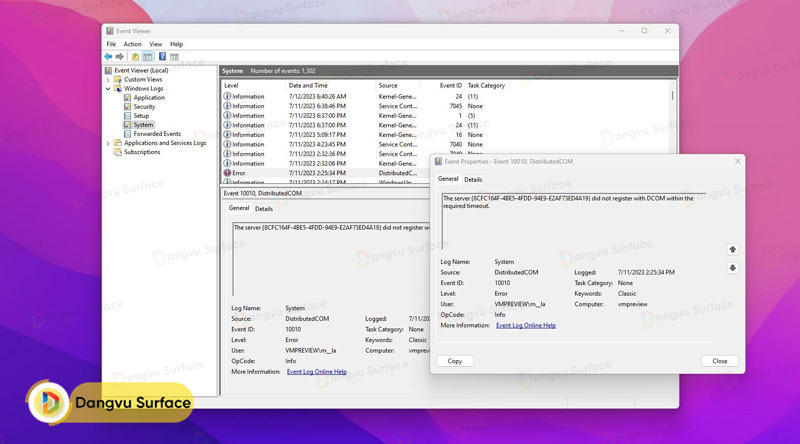
Task: Click the down arrow in Event Properties dialog
Action: (733, 268)
